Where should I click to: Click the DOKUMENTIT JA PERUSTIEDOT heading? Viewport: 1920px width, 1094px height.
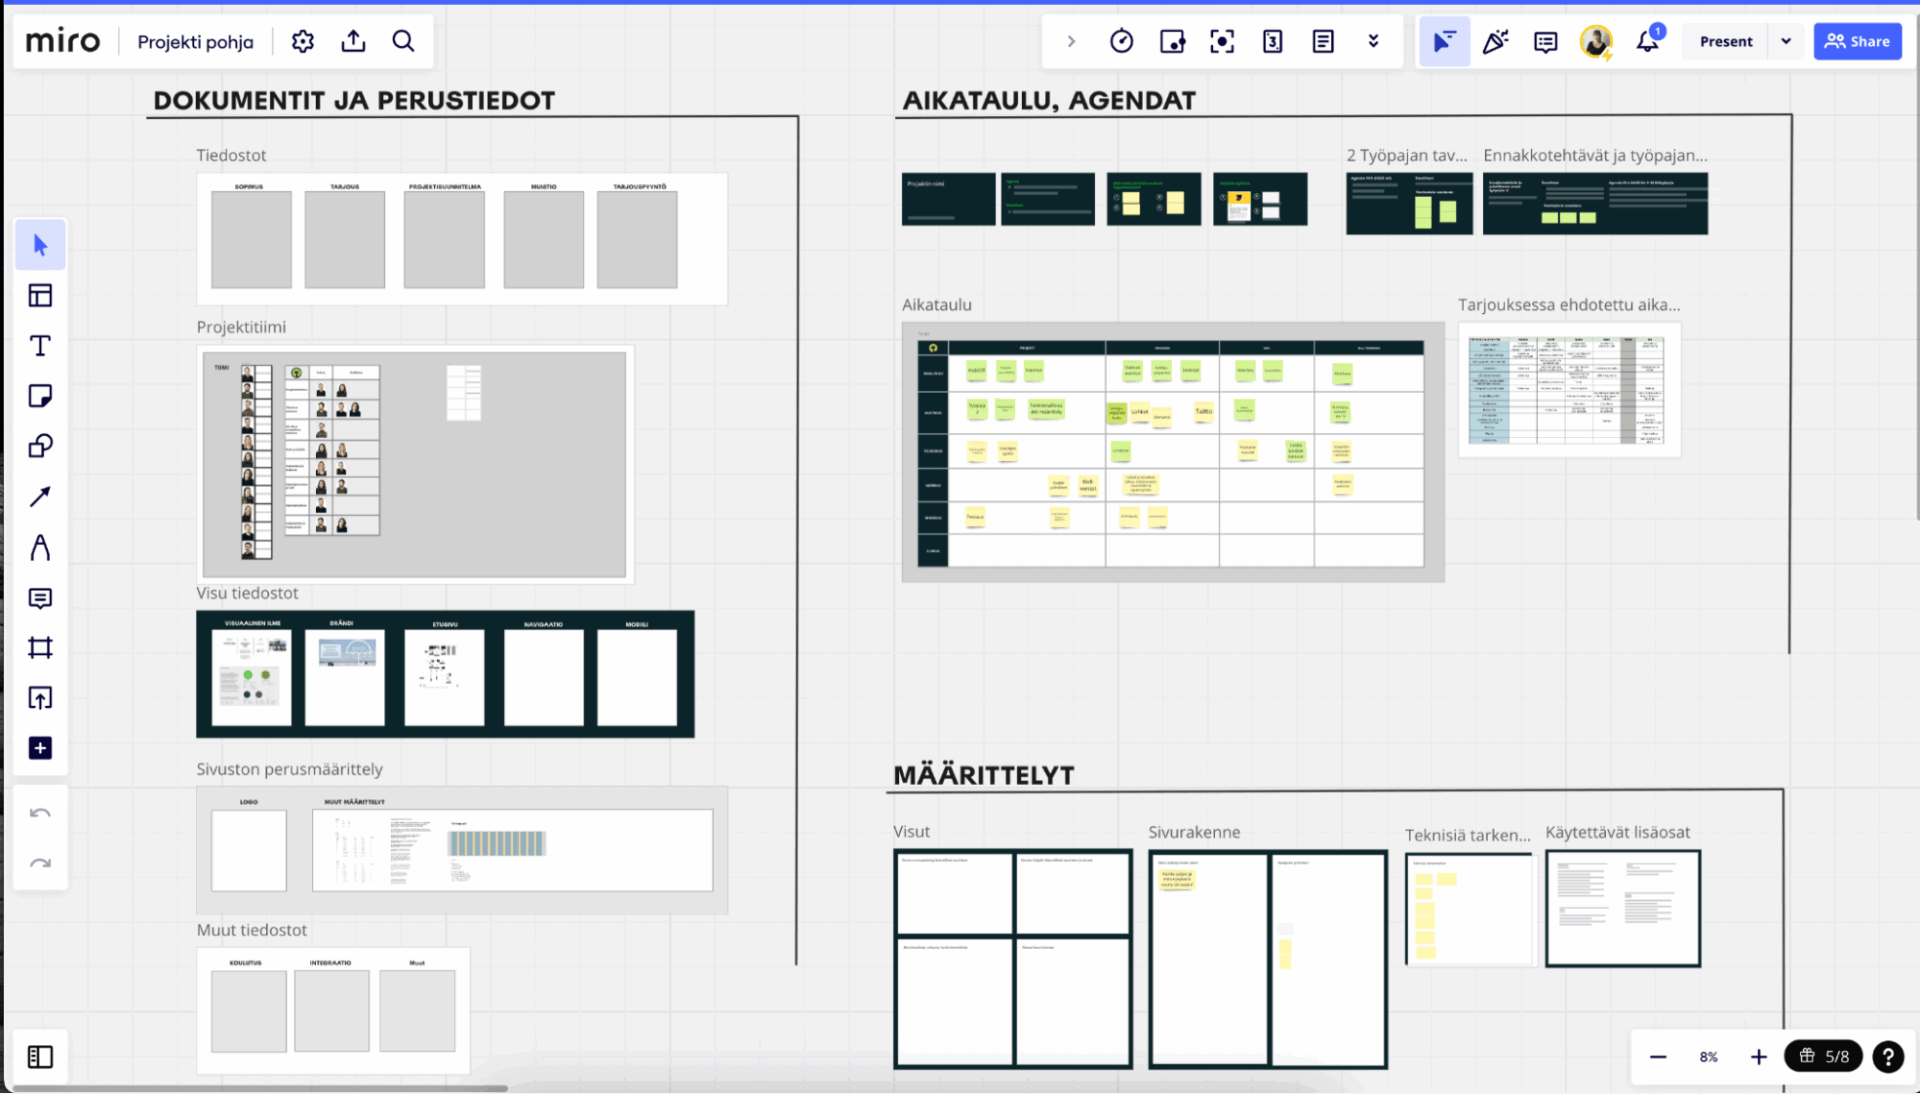tap(354, 100)
